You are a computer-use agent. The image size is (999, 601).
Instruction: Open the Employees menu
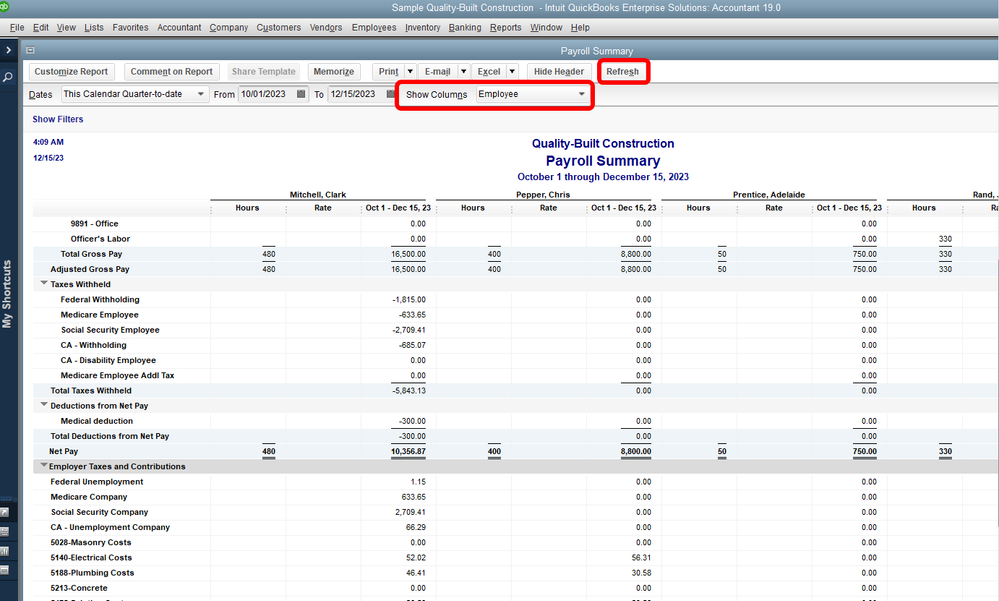coord(374,27)
